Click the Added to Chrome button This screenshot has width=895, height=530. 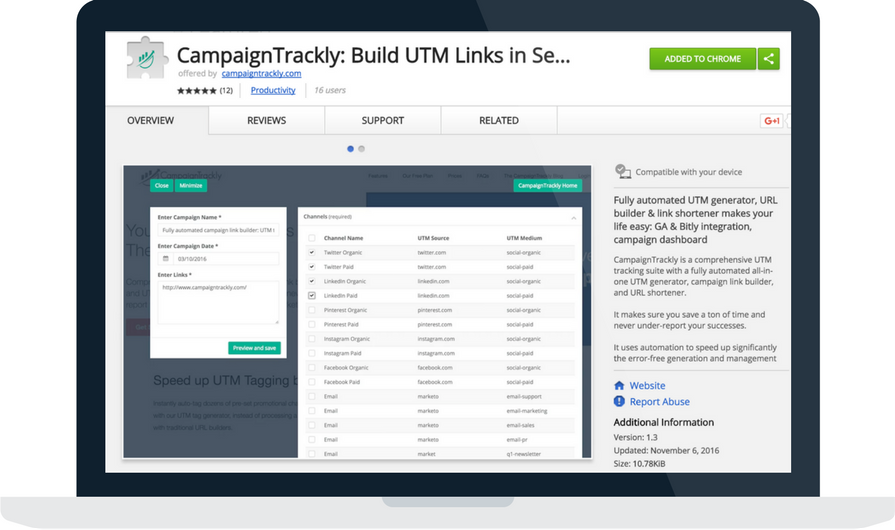pyautogui.click(x=703, y=59)
